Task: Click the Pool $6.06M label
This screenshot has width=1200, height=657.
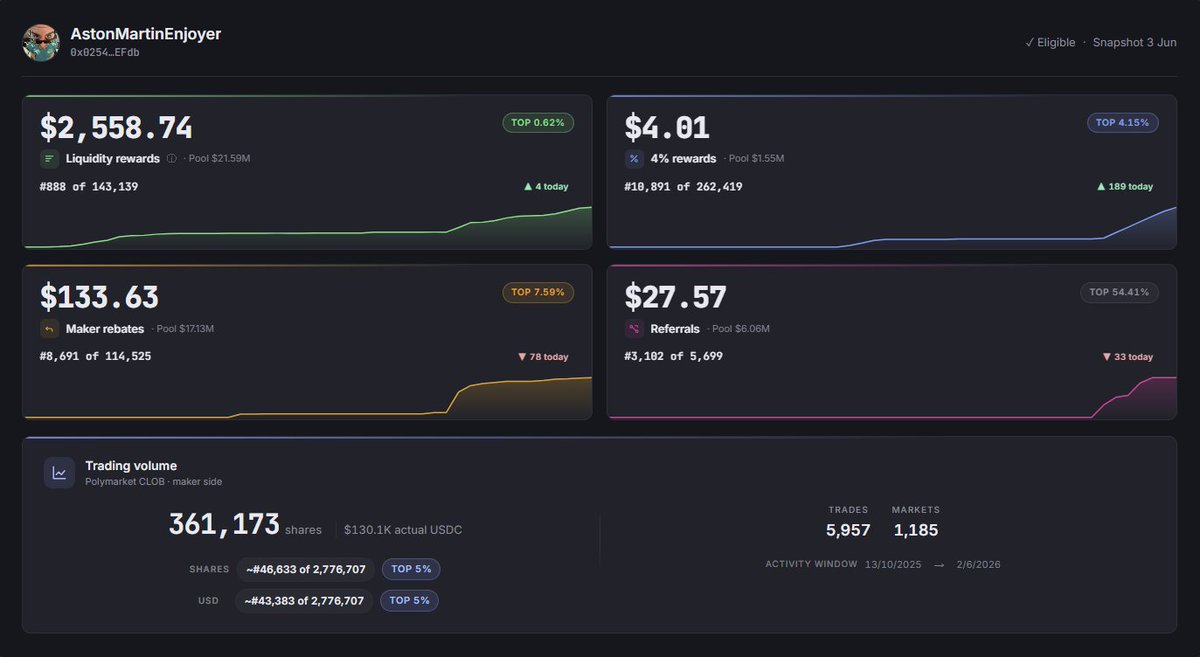Action: coord(741,329)
